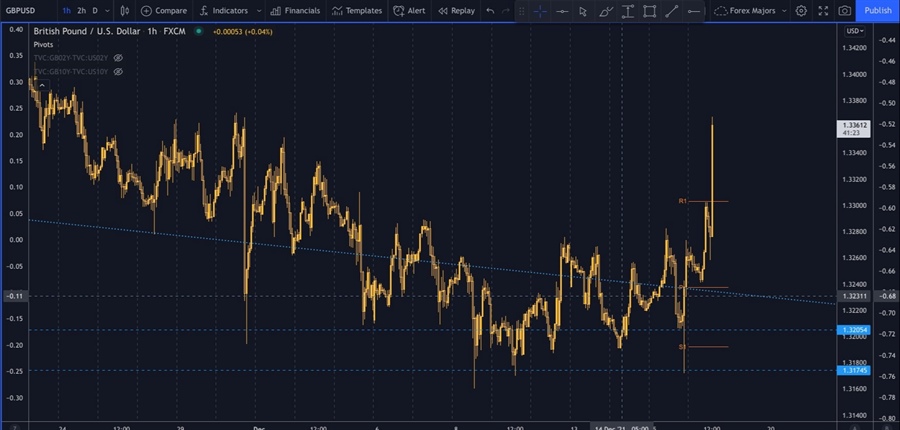Click the 1.32311 price line label
This screenshot has height=430, width=900.
tap(854, 296)
